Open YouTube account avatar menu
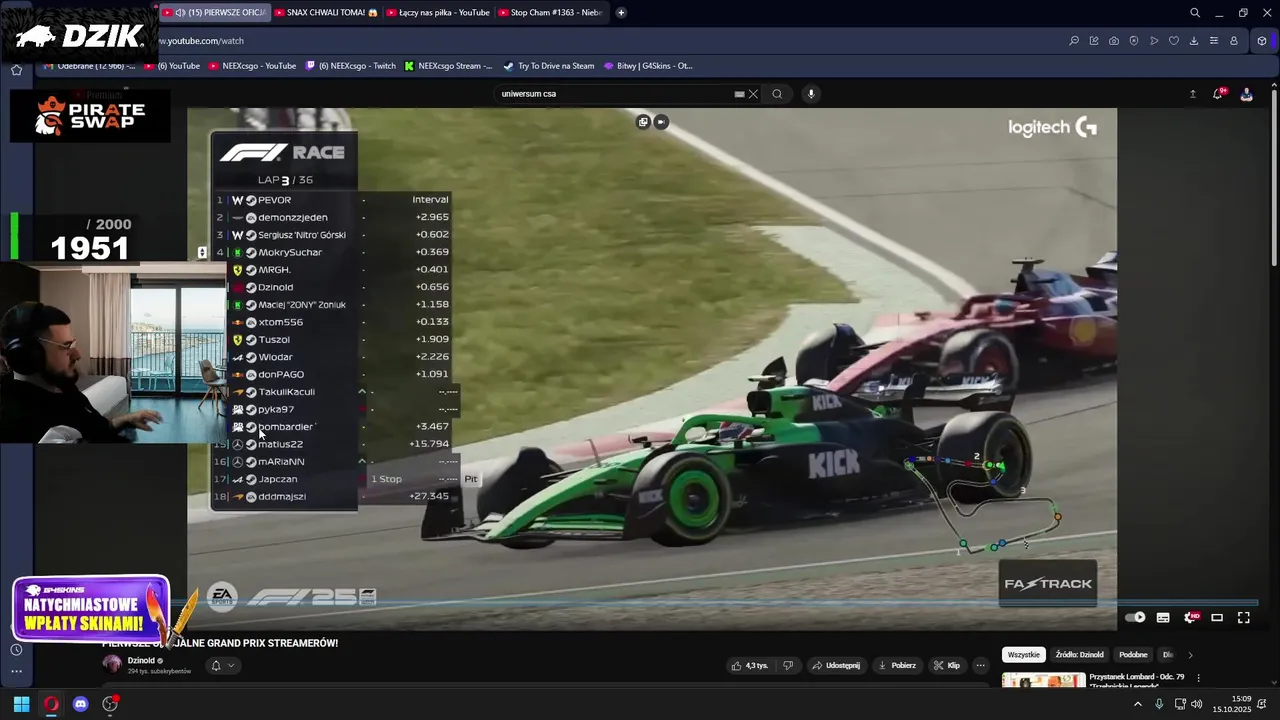 click(x=1246, y=94)
